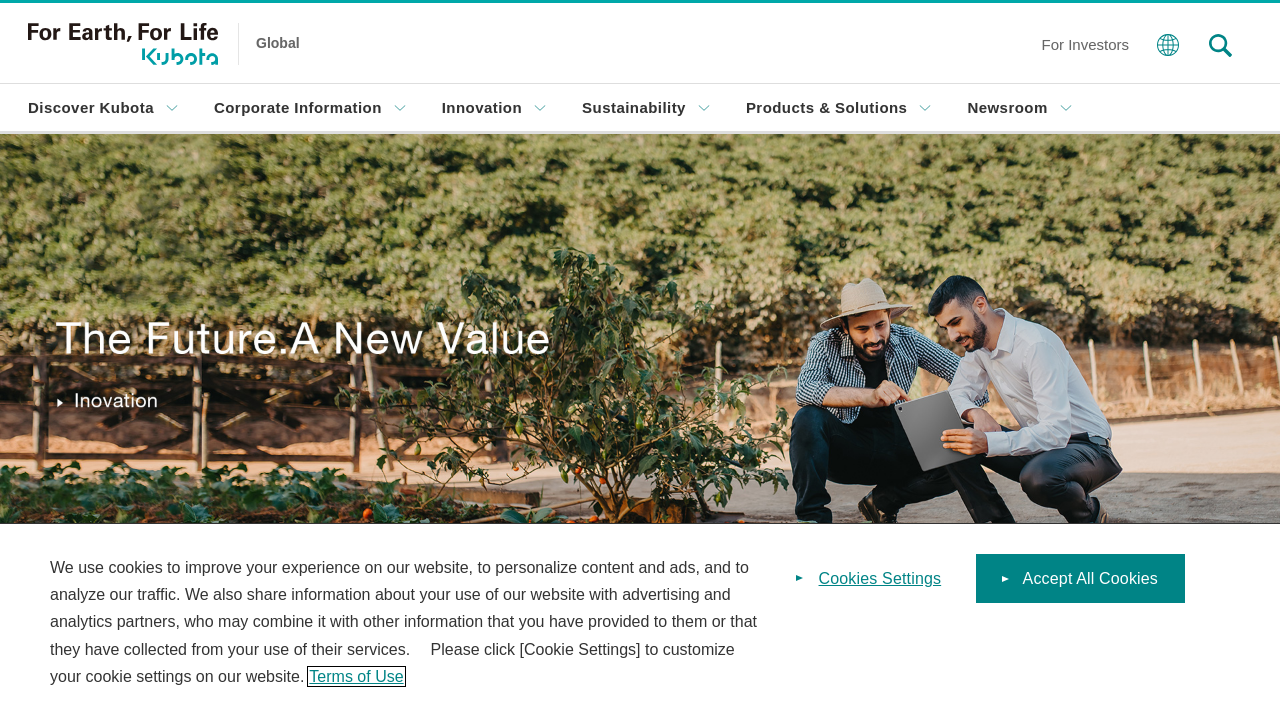This screenshot has width=1280, height=720.
Task: Visit the For Investors link
Action: point(1085,45)
